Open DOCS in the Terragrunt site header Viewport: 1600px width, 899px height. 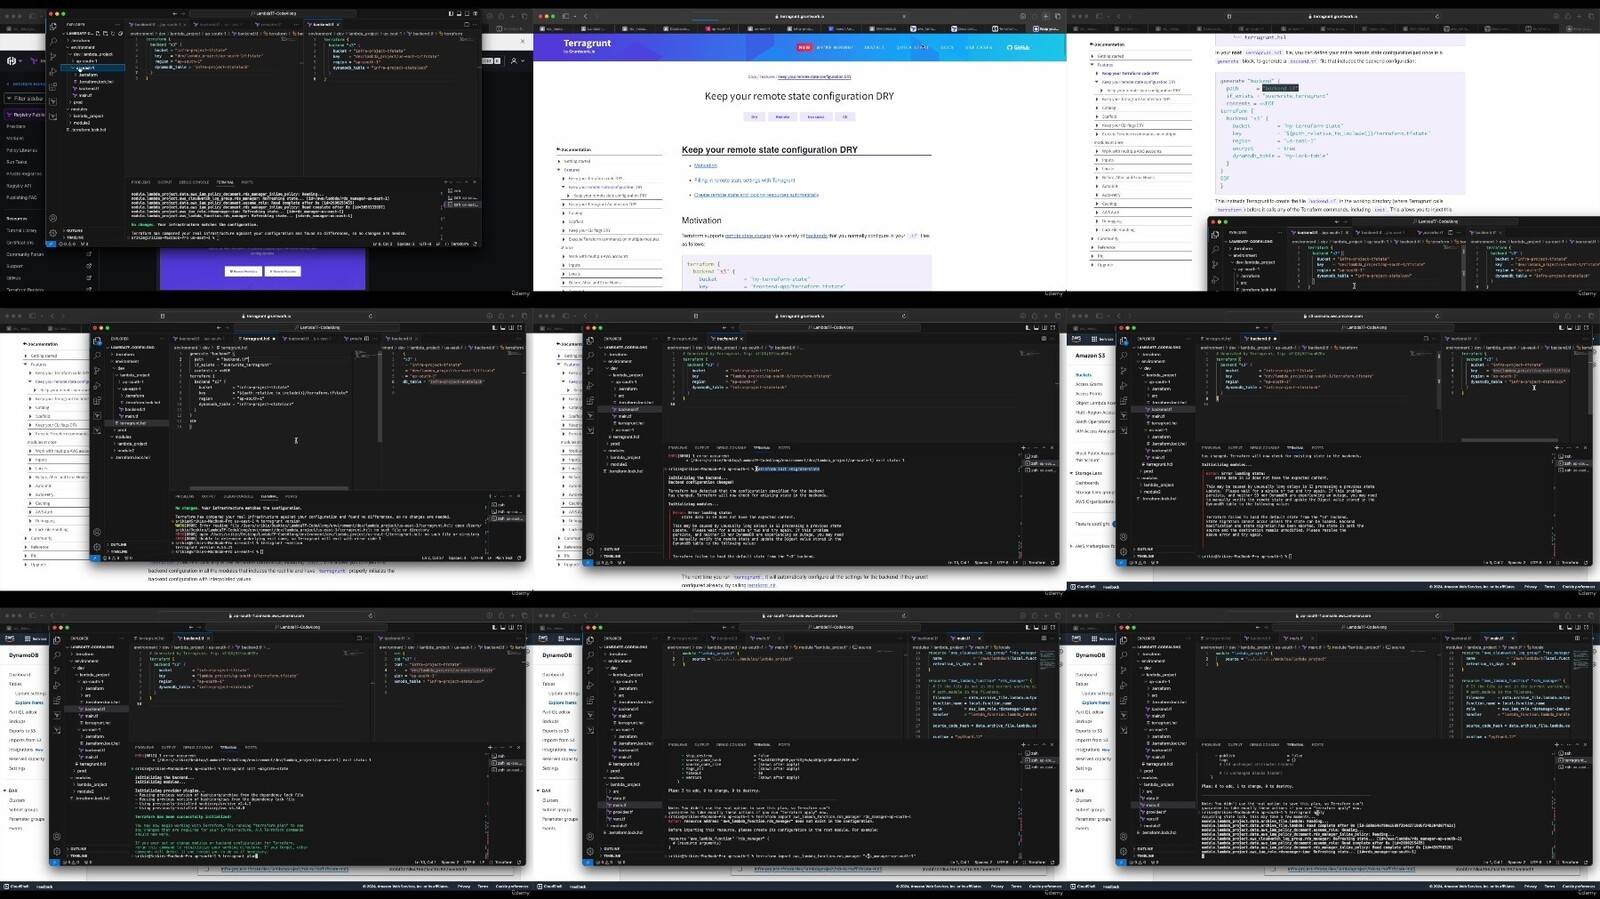tap(946, 47)
